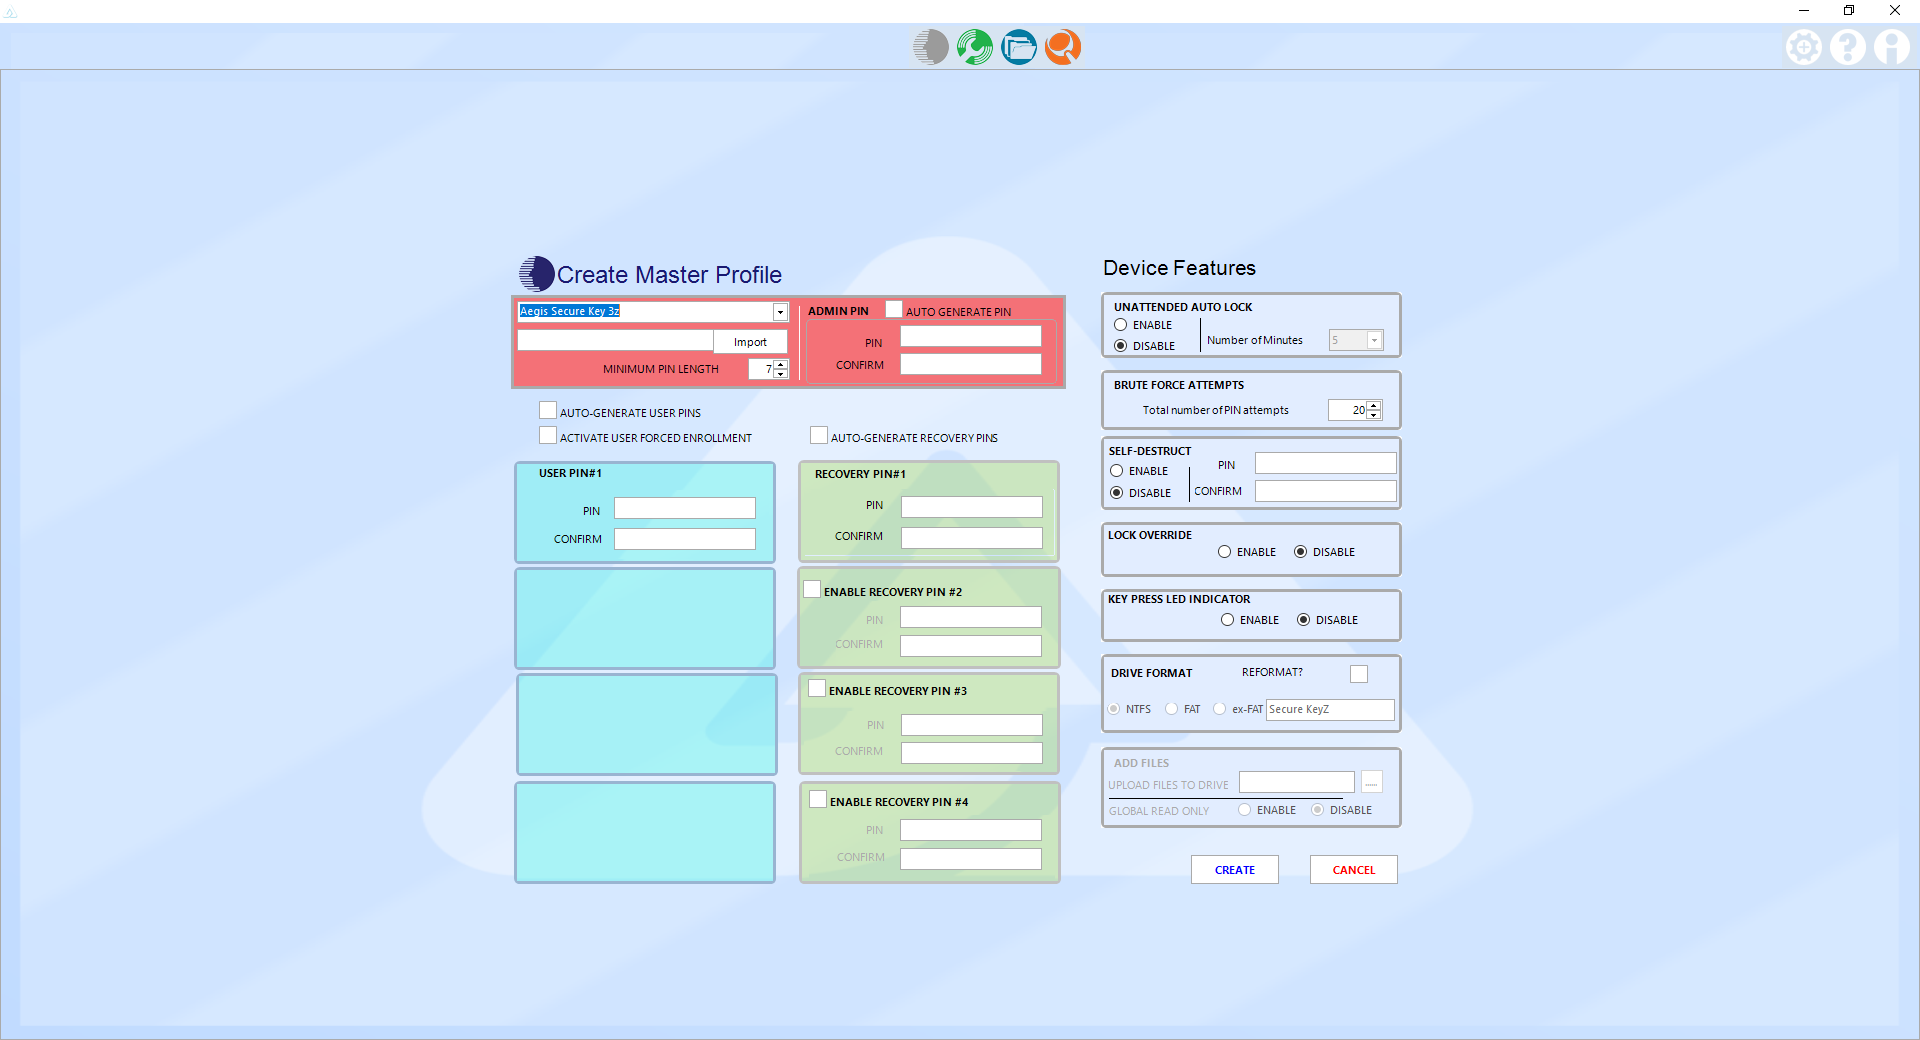
Task: Click the CREATE button
Action: (1234, 870)
